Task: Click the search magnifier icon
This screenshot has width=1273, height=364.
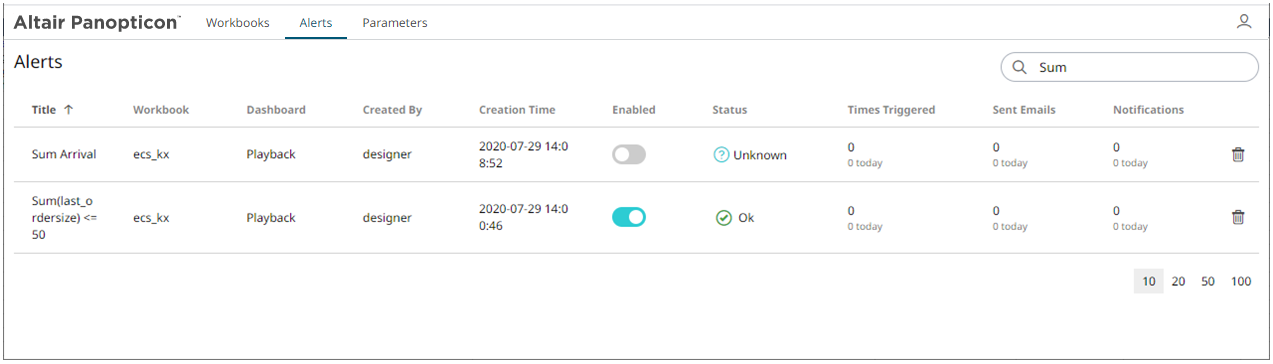Action: (x=1020, y=68)
